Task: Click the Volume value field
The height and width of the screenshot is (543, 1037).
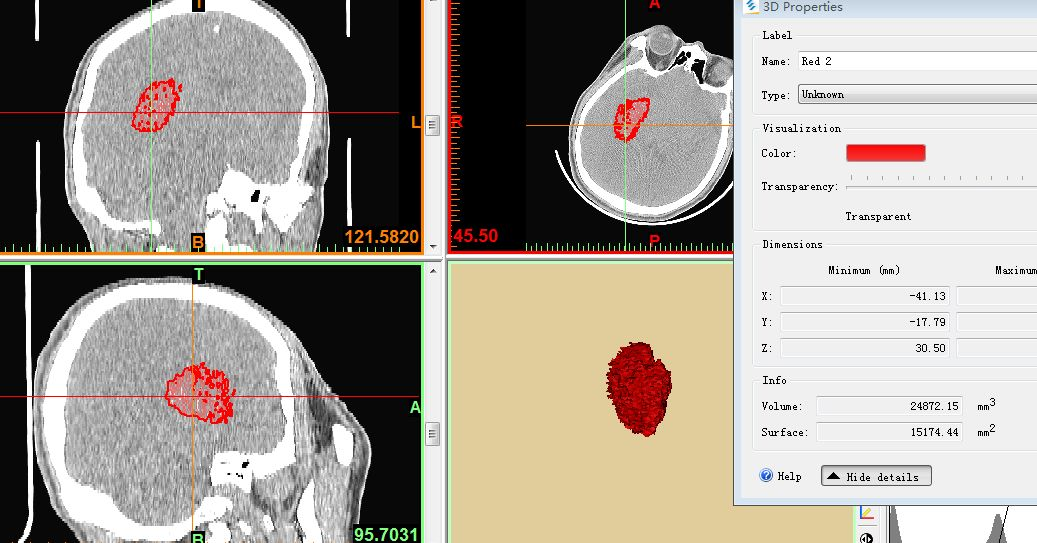Action: [889, 406]
